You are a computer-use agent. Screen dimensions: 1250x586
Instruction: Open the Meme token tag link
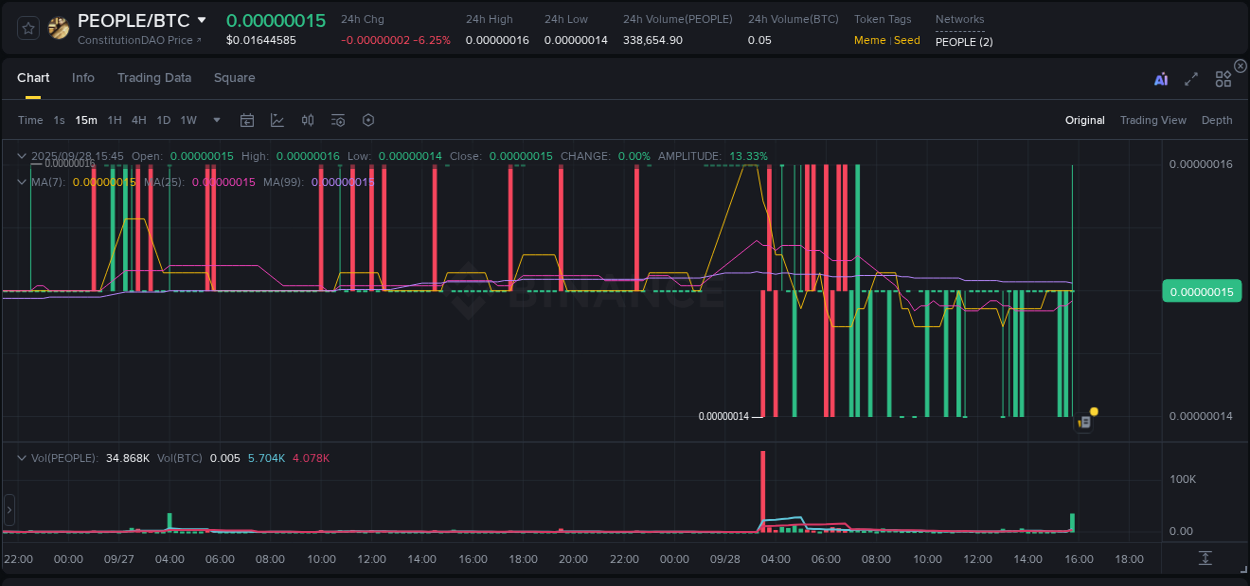pos(869,40)
